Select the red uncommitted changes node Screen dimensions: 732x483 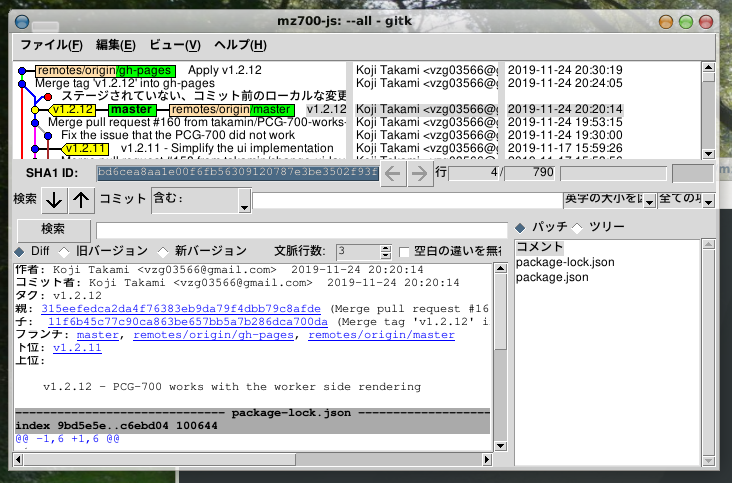click(48, 97)
